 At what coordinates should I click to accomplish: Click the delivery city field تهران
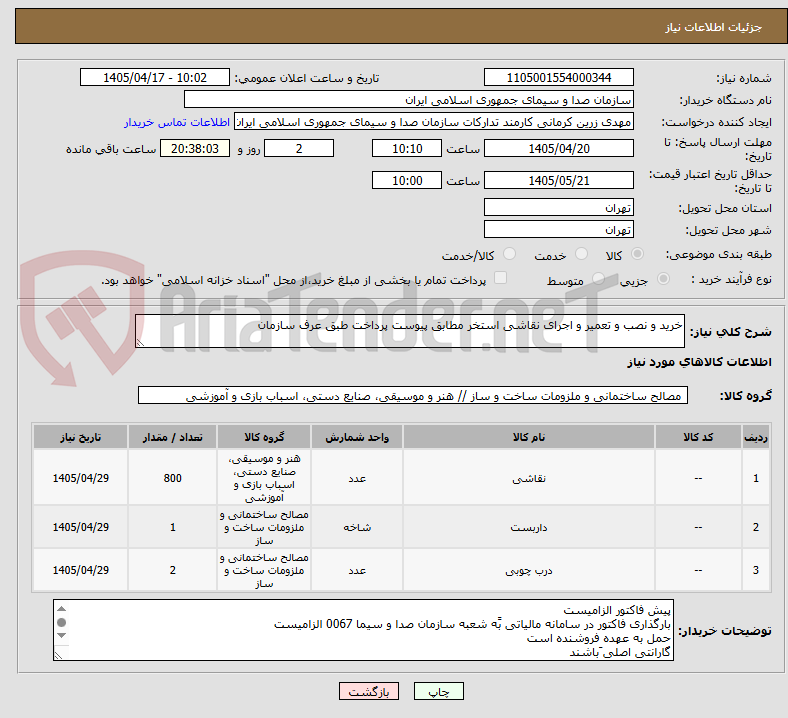pyautogui.click(x=558, y=229)
